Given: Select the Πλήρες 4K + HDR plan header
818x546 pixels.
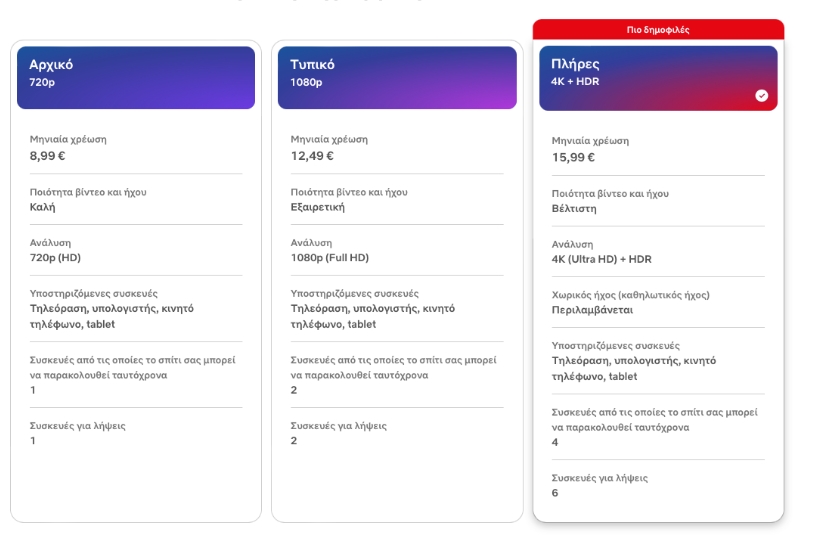Looking at the screenshot, I should (657, 77).
